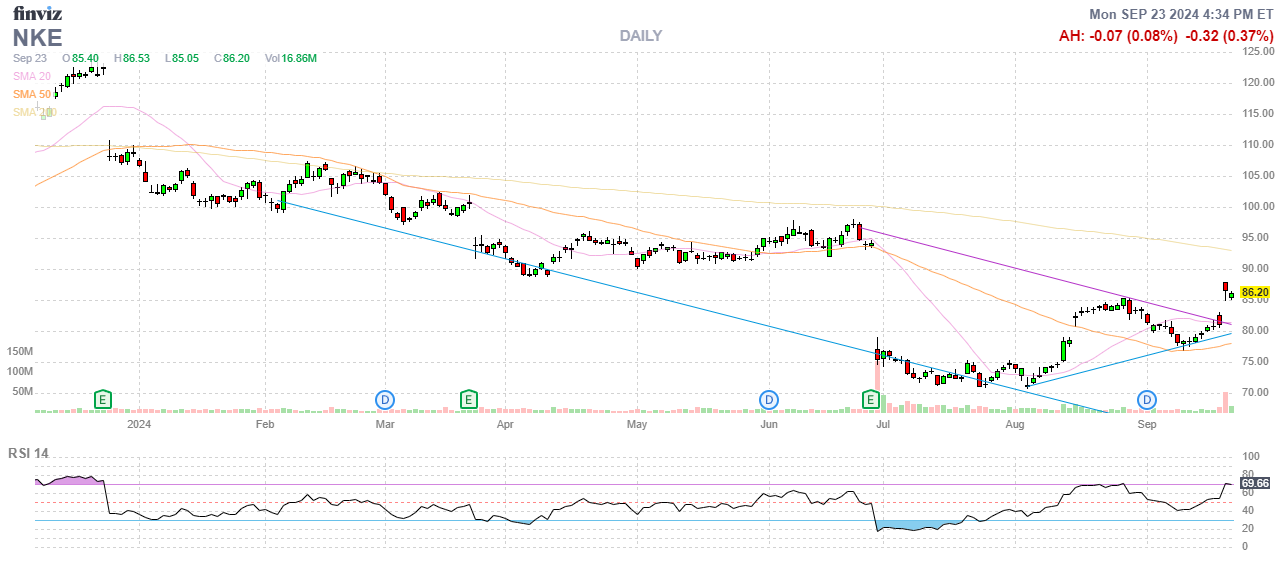Image resolution: width=1287 pixels, height=562 pixels.
Task: Click the dividend D marker at September
Action: 1147,400
